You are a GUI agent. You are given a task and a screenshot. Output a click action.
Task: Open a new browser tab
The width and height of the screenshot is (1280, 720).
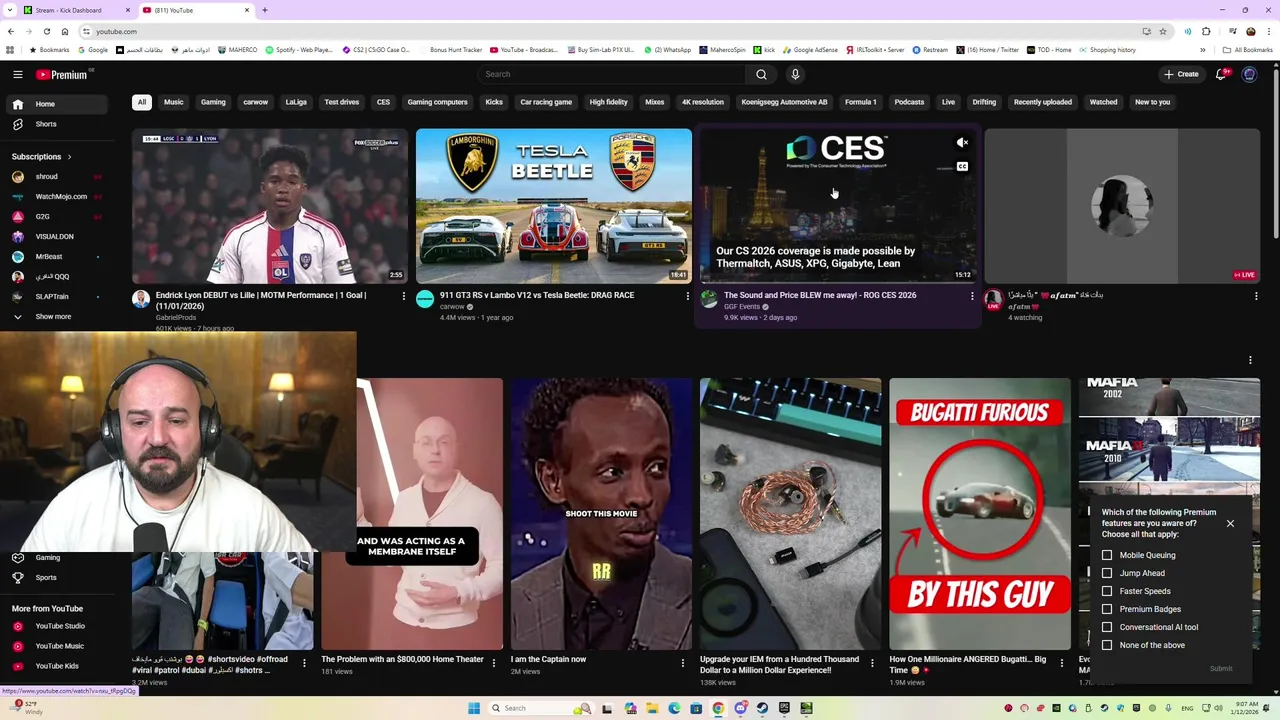265,10
